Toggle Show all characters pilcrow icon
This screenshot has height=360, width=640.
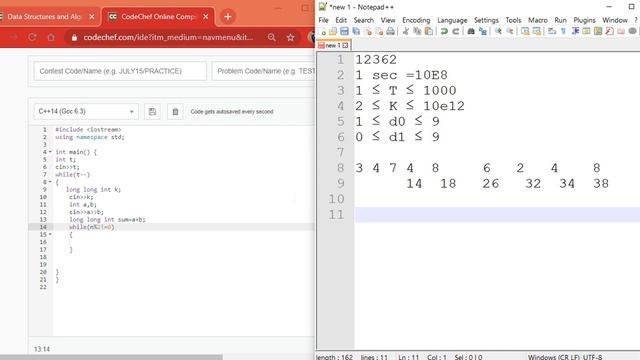click(x=563, y=31)
